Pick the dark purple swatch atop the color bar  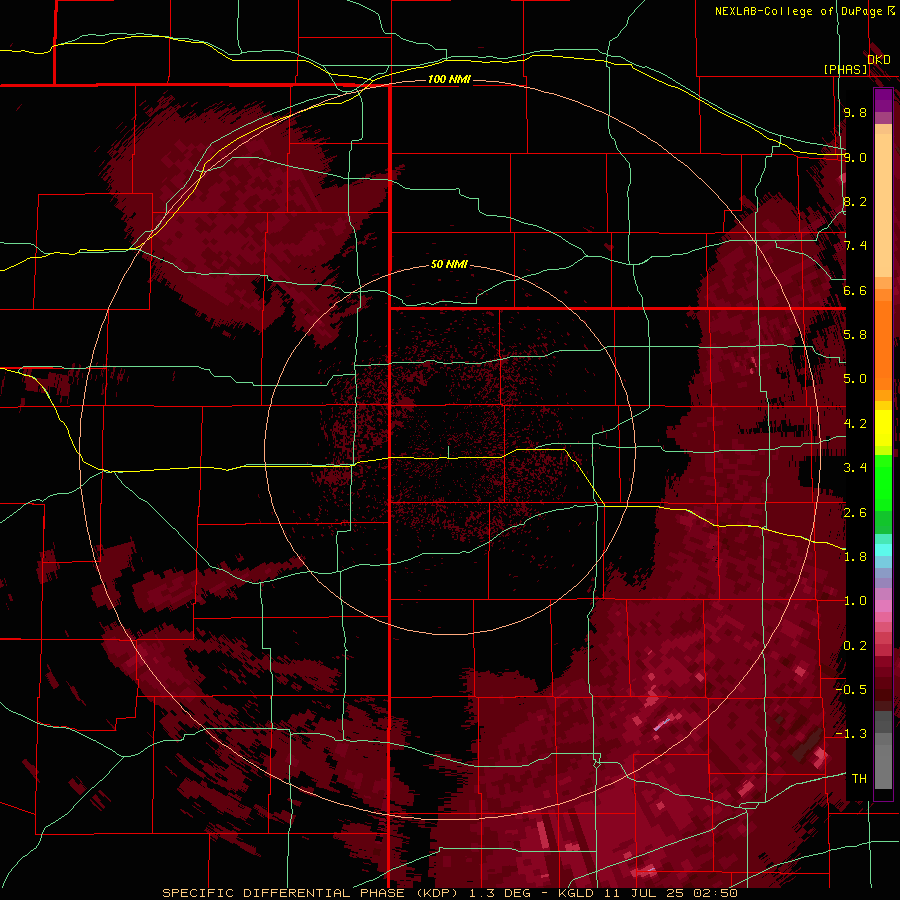tap(883, 100)
